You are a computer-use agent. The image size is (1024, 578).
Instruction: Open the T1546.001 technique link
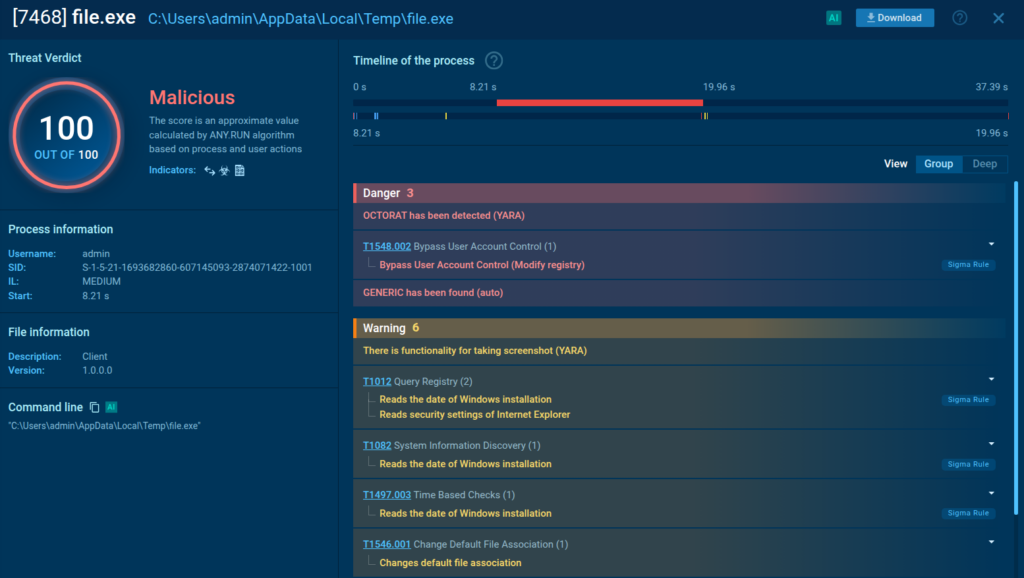tap(386, 544)
